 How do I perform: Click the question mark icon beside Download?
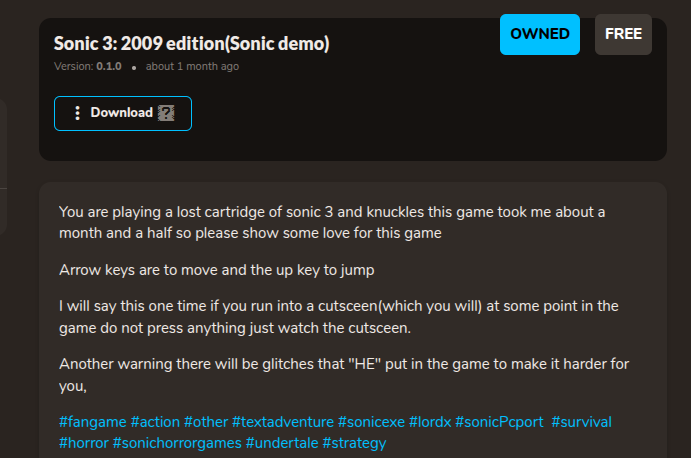(x=166, y=113)
